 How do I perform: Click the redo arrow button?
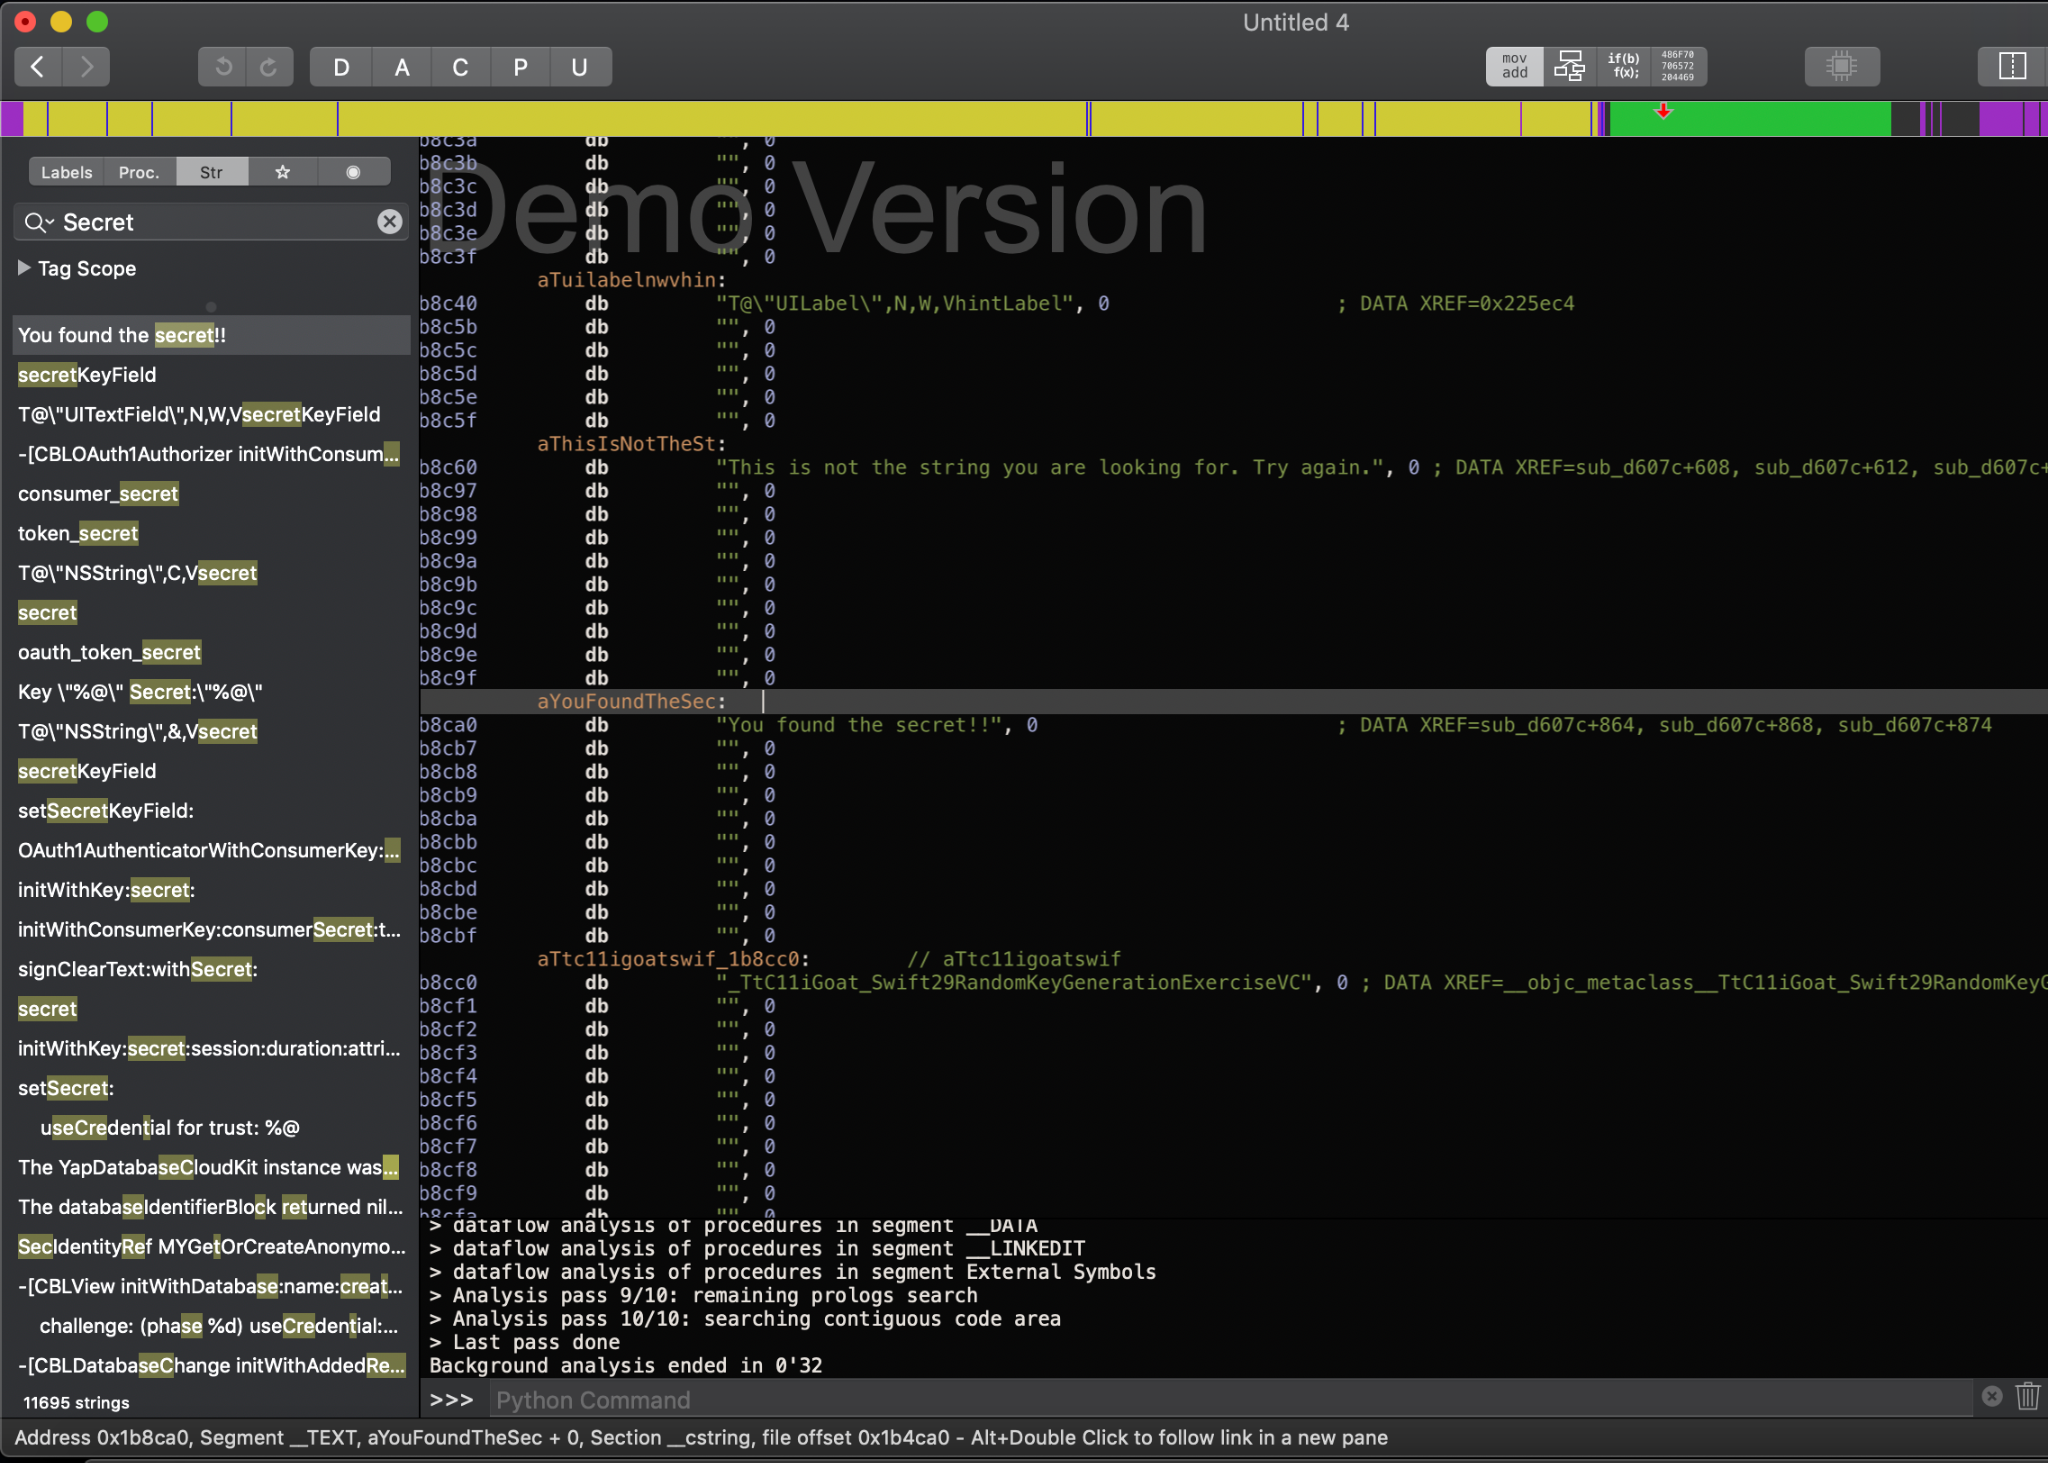269,67
